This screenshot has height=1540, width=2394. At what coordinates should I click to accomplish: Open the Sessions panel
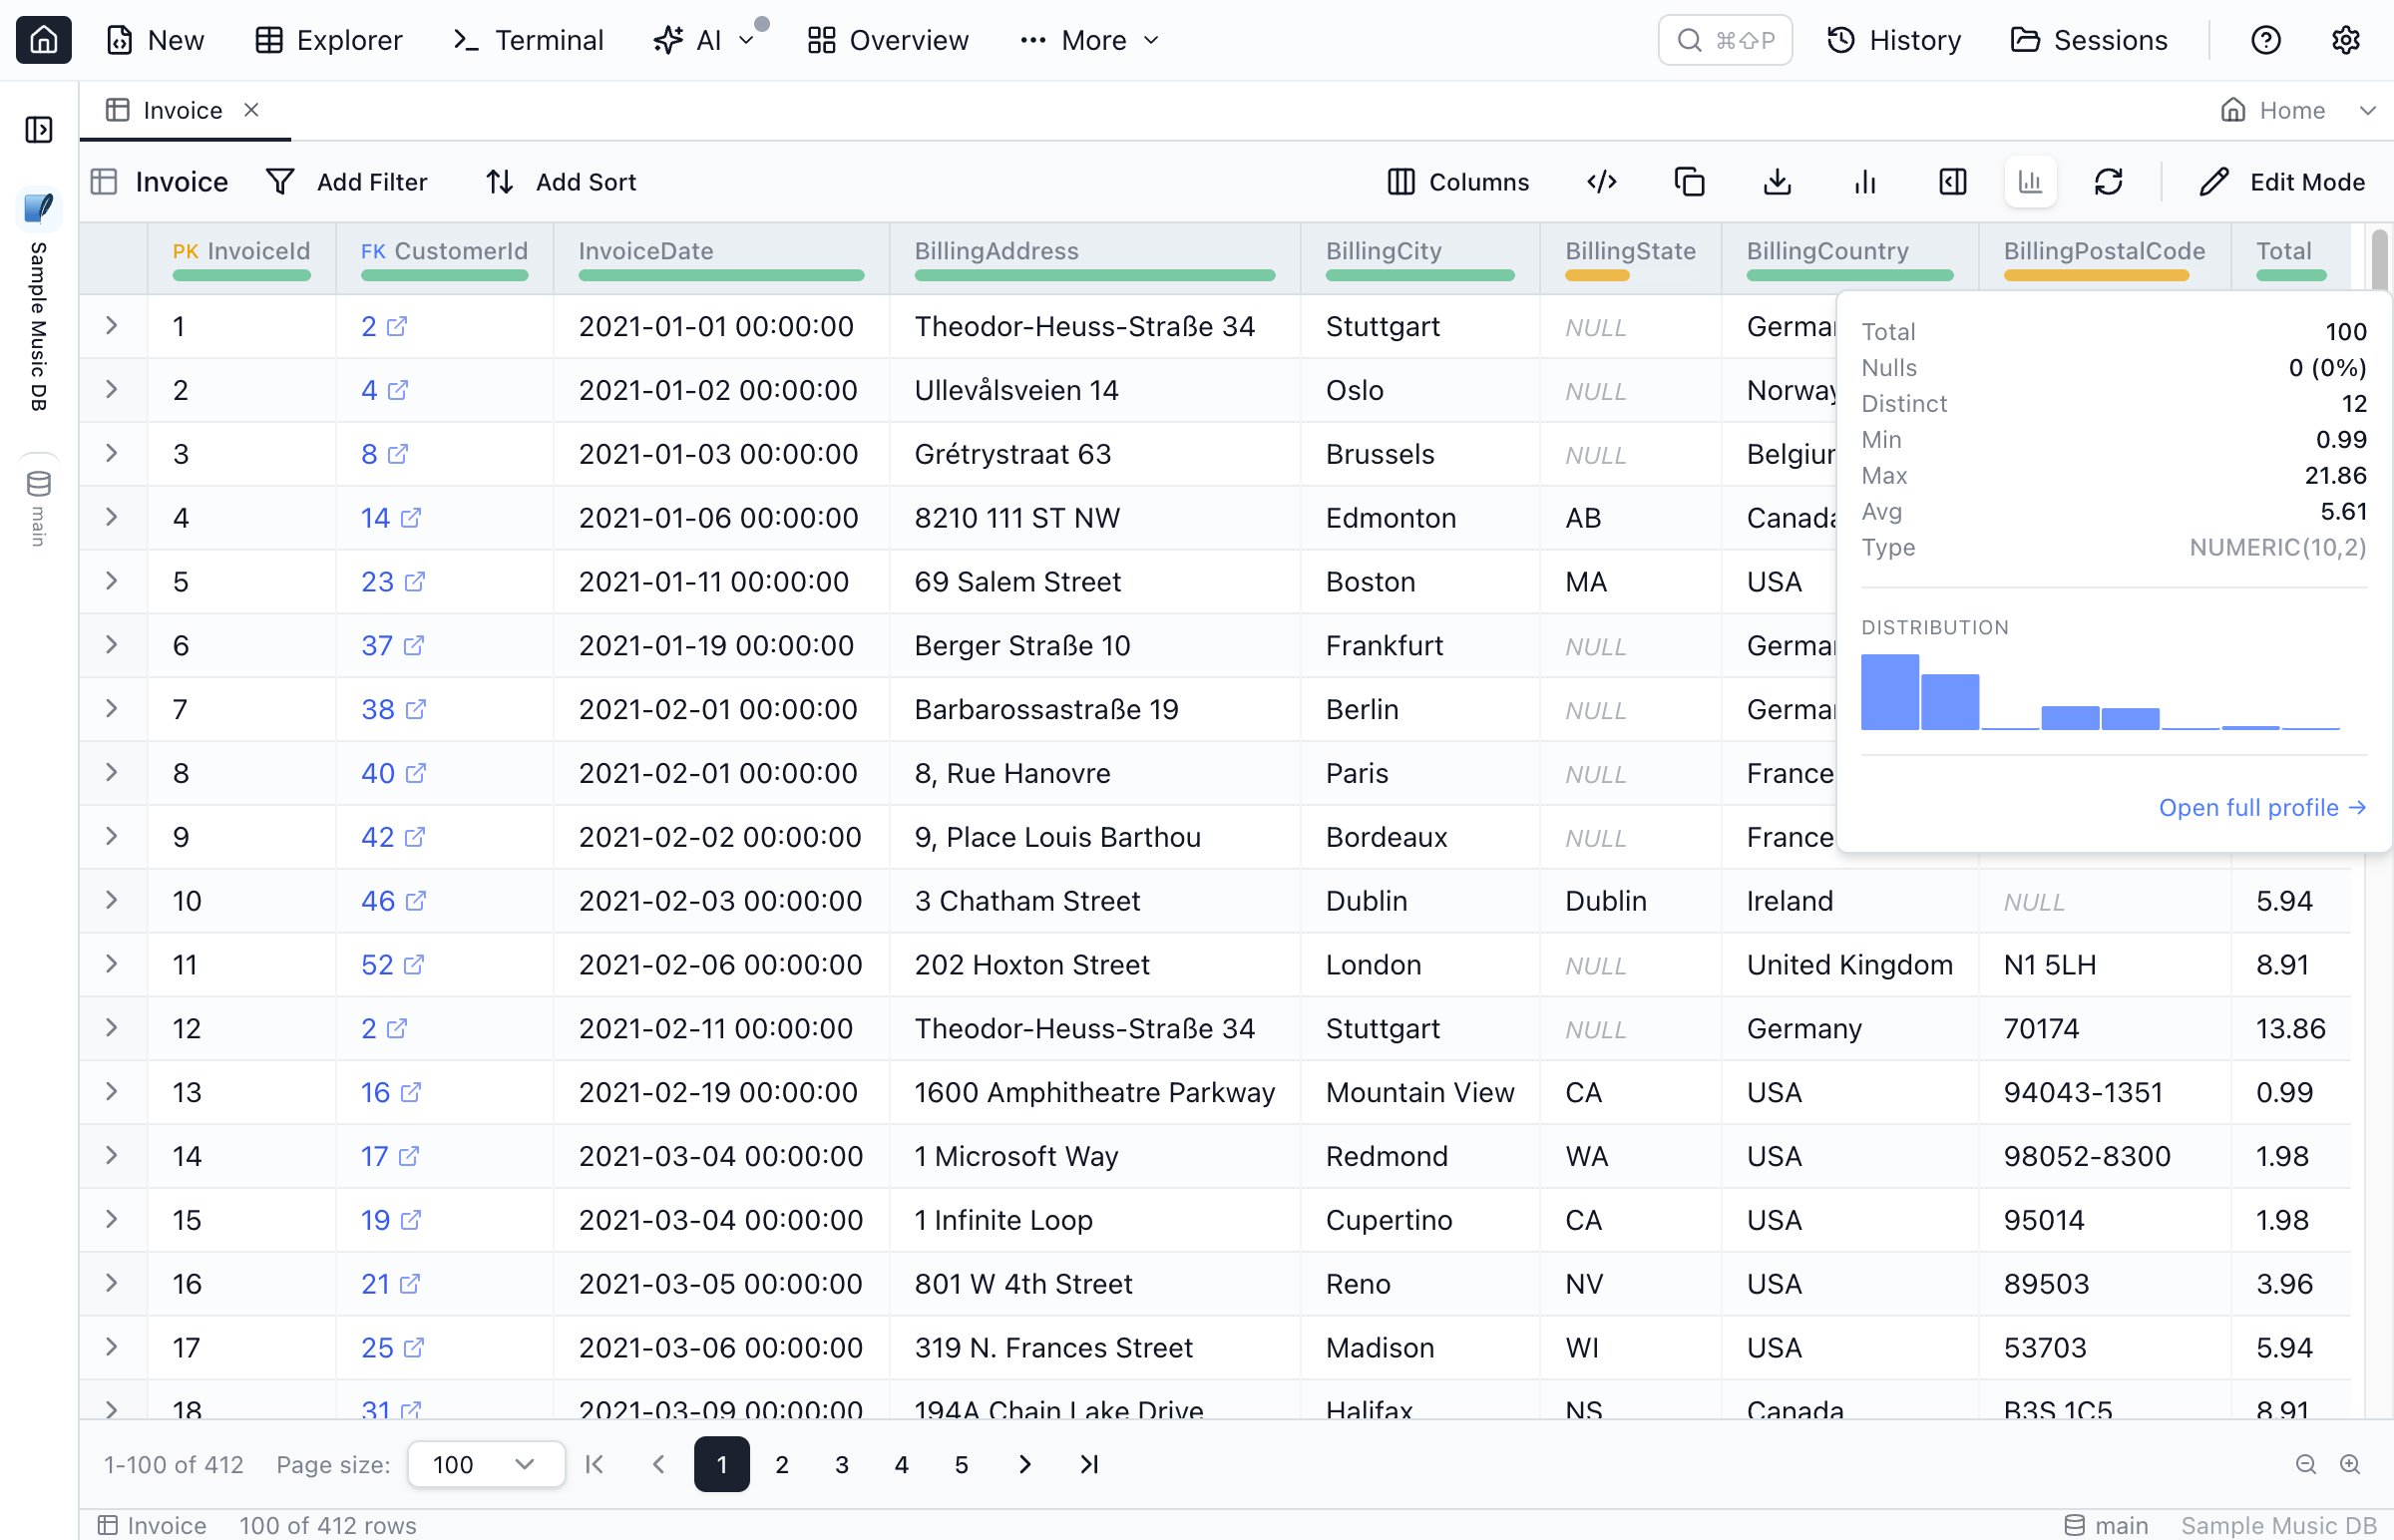[2089, 40]
